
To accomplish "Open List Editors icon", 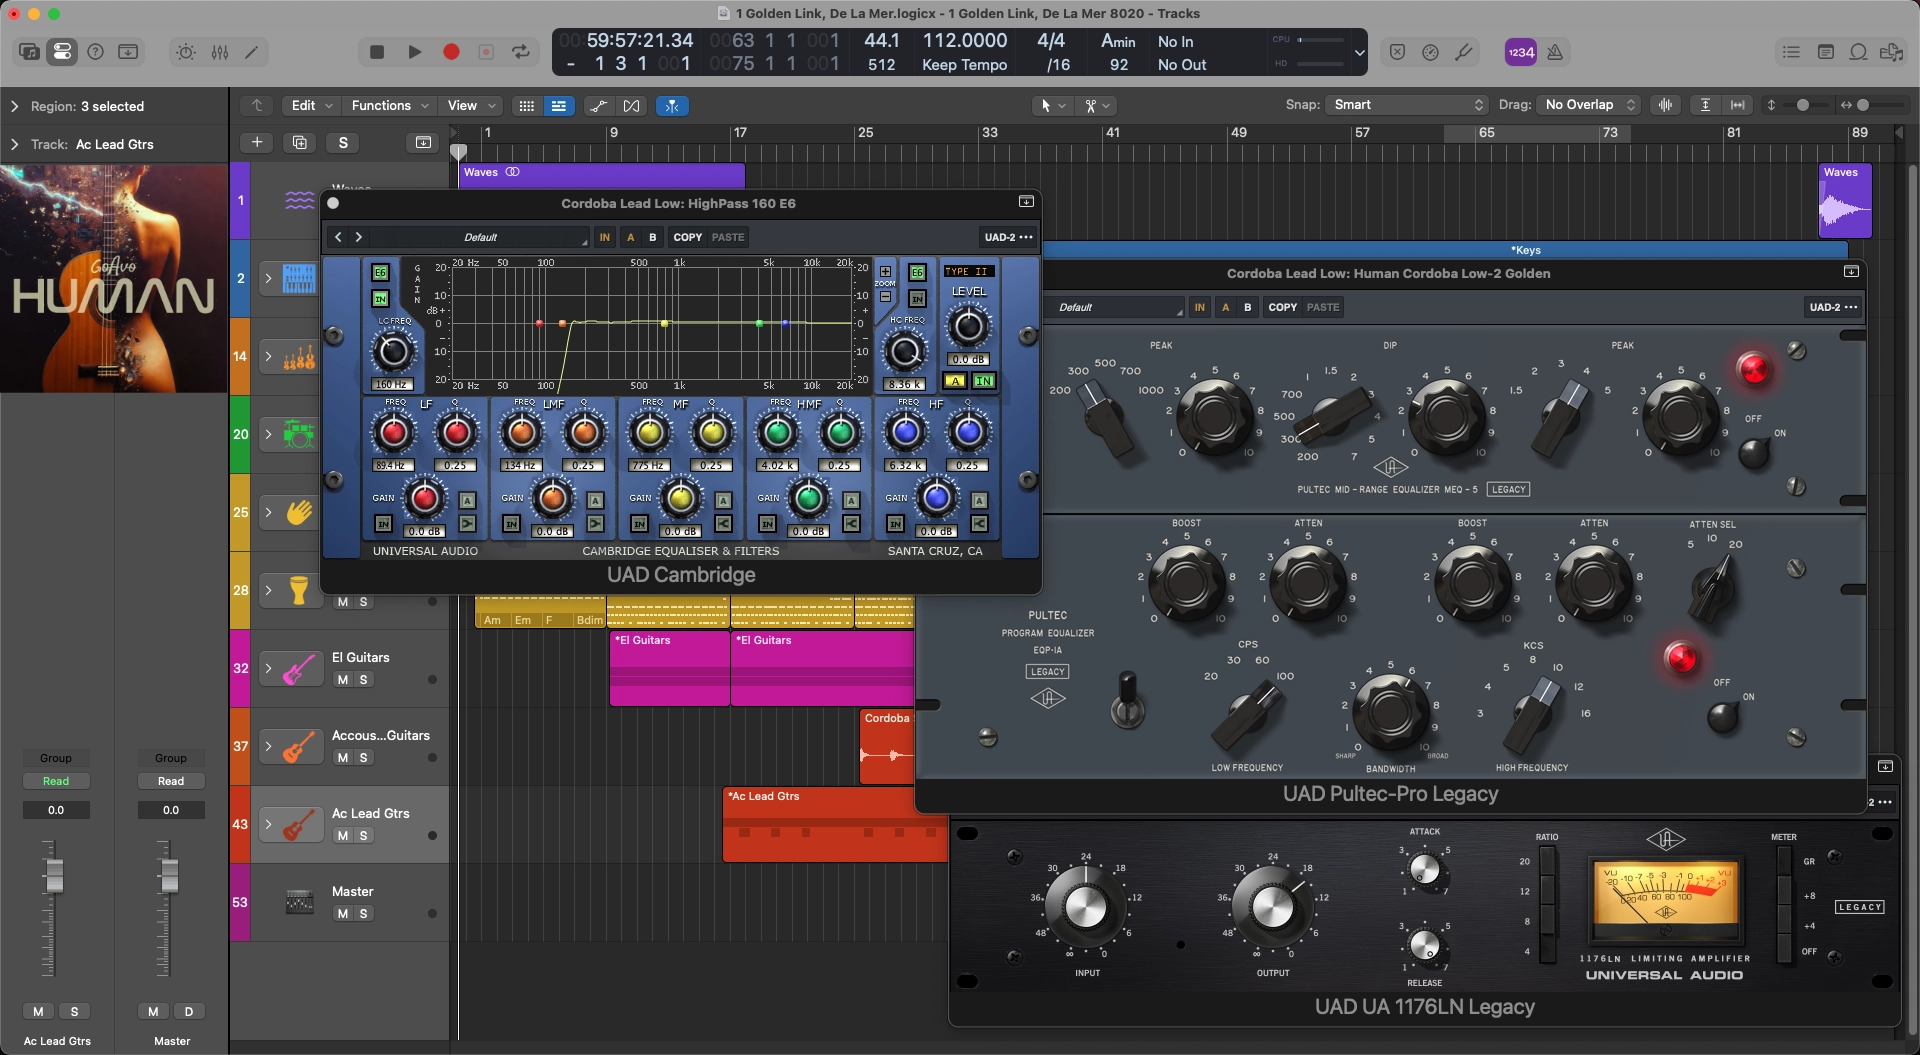I will tap(1791, 52).
